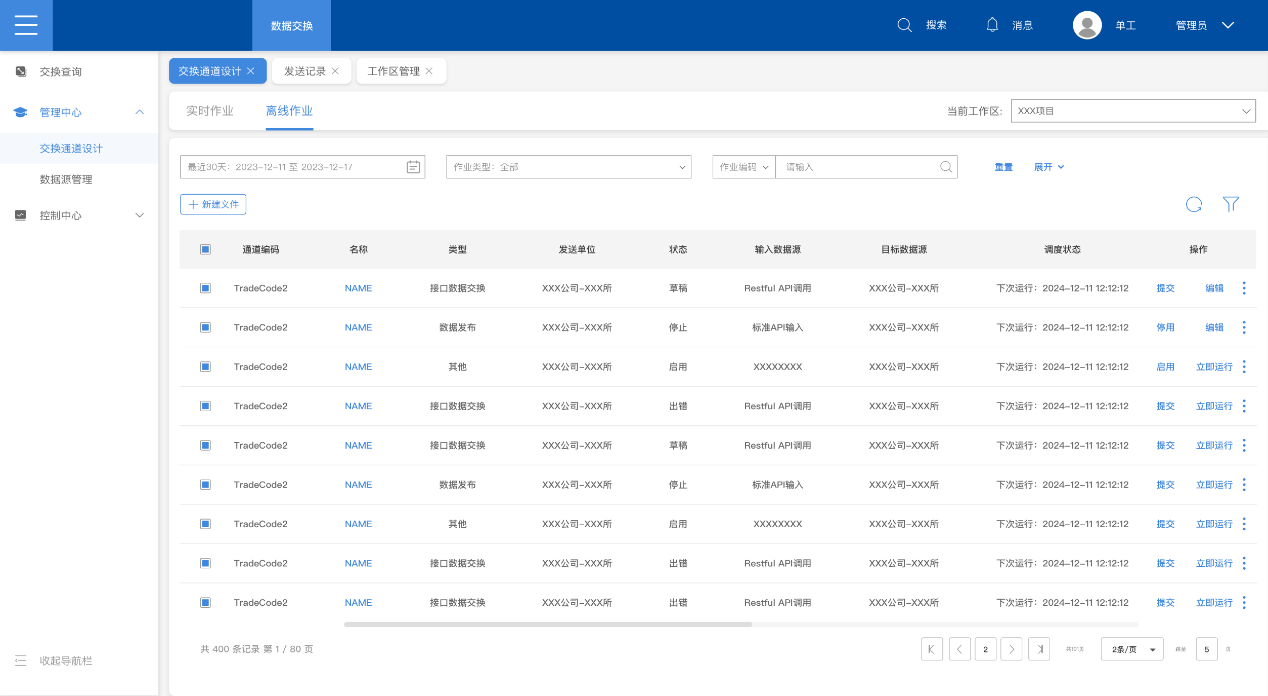Uncheck the first row checkbox
The width and height of the screenshot is (1268, 696).
(x=205, y=288)
